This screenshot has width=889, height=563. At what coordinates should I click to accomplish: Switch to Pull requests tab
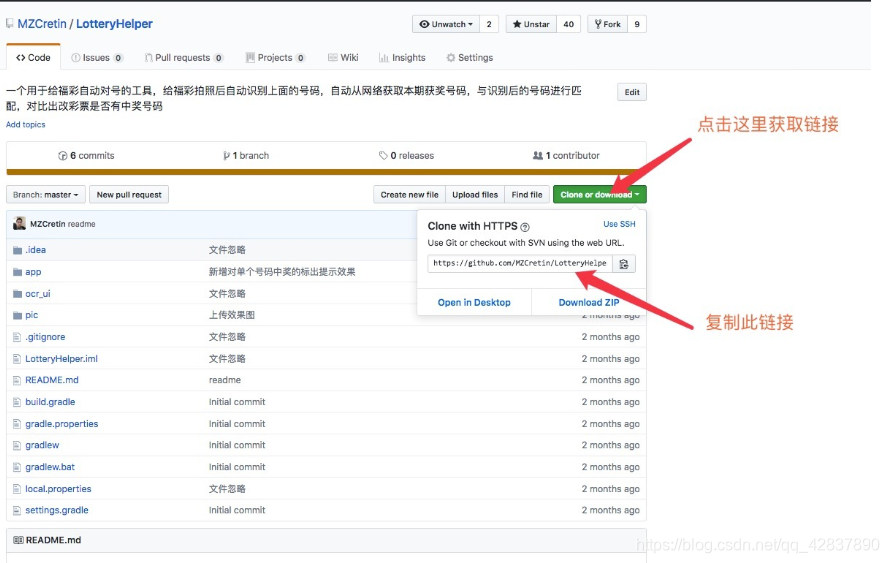[x=184, y=58]
